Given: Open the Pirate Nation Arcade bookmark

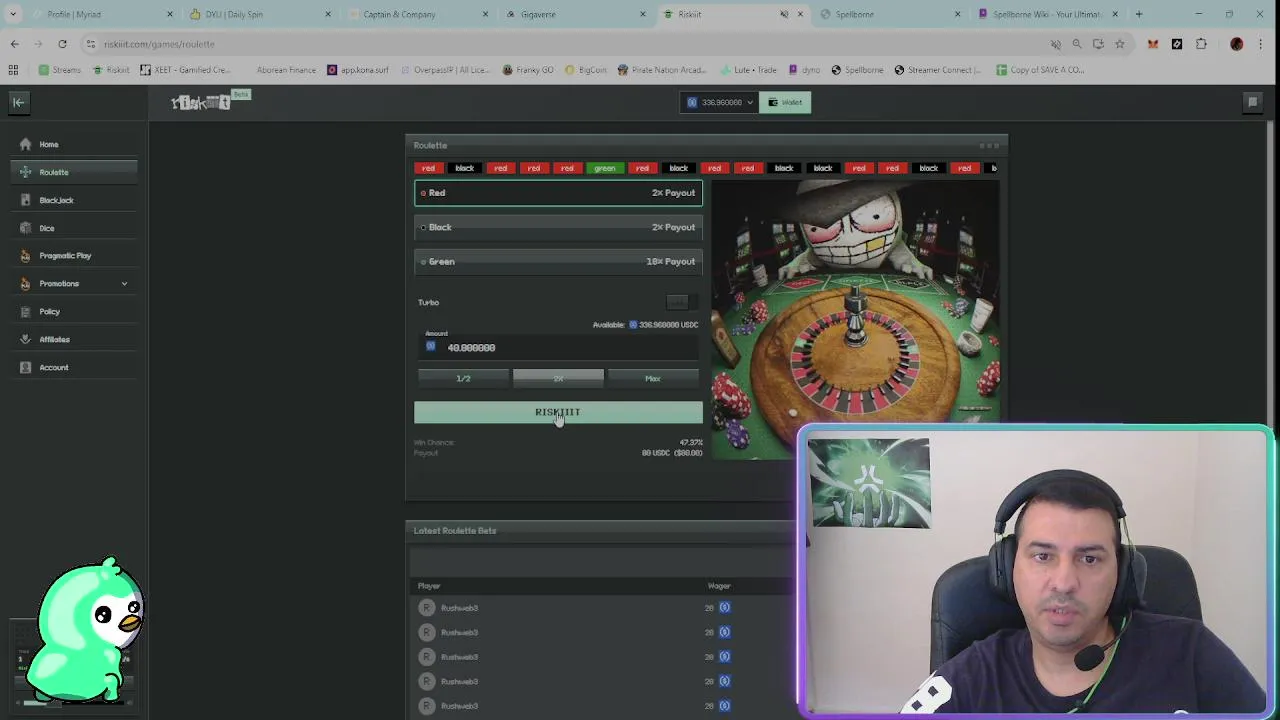Looking at the screenshot, I should click(662, 70).
